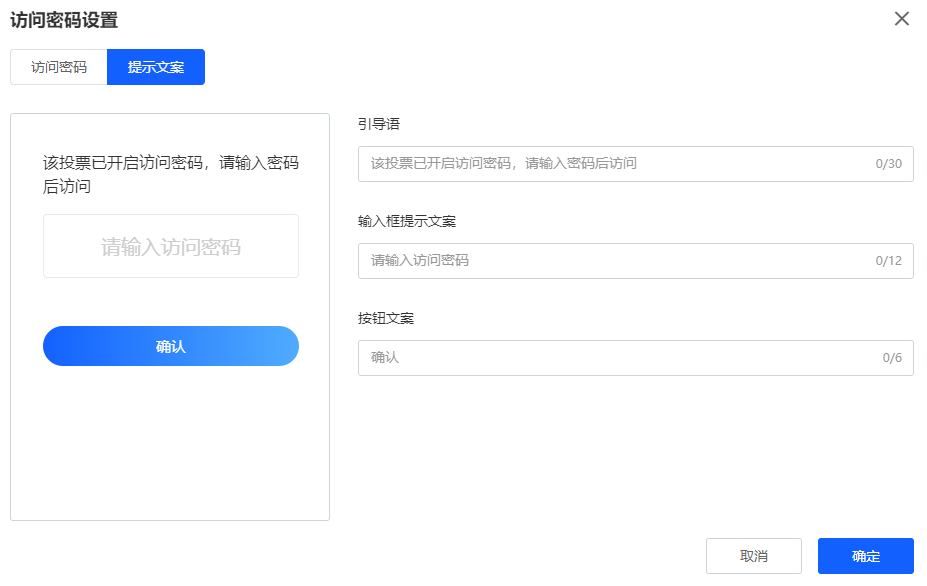This screenshot has width=927, height=586.
Task: Switch to the 访问密码 tab
Action: [59, 67]
